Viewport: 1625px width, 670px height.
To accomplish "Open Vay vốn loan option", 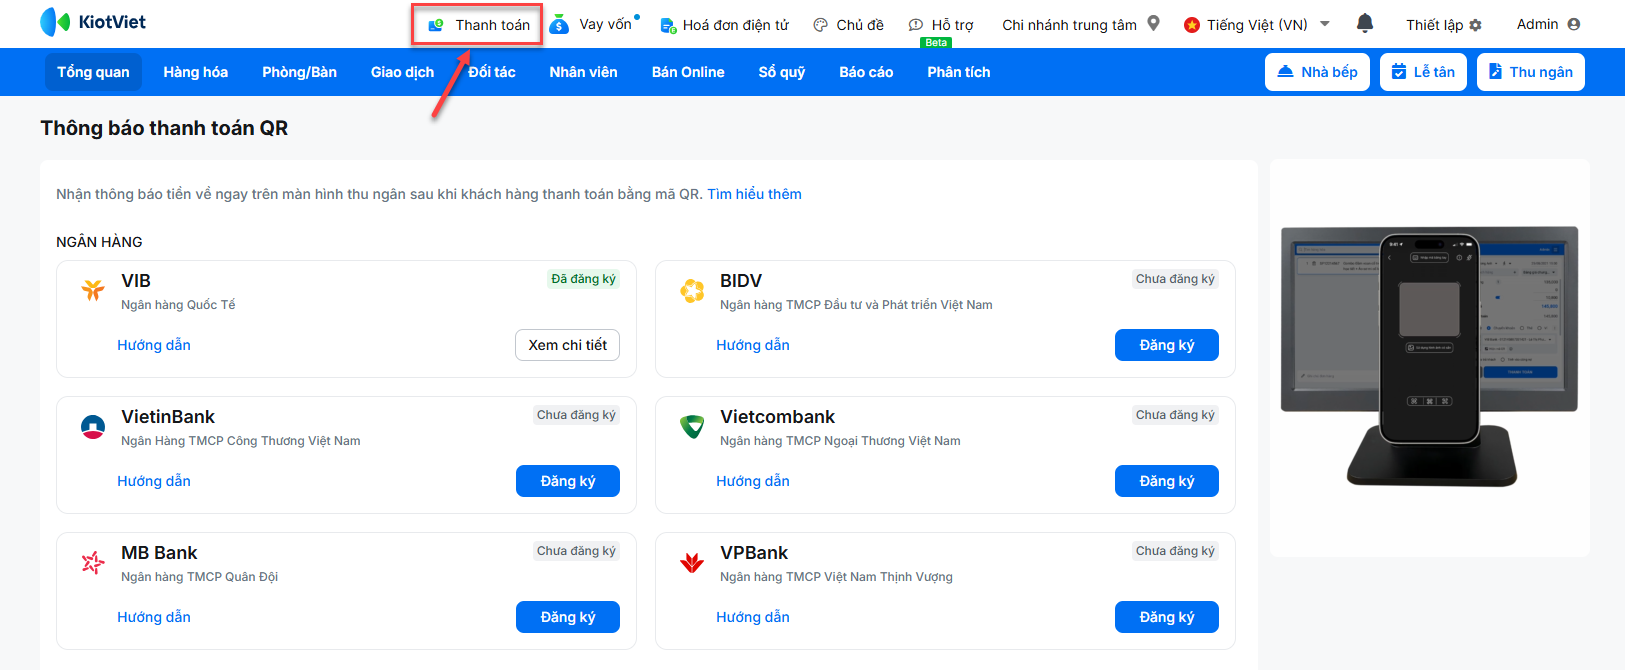I will [x=594, y=24].
